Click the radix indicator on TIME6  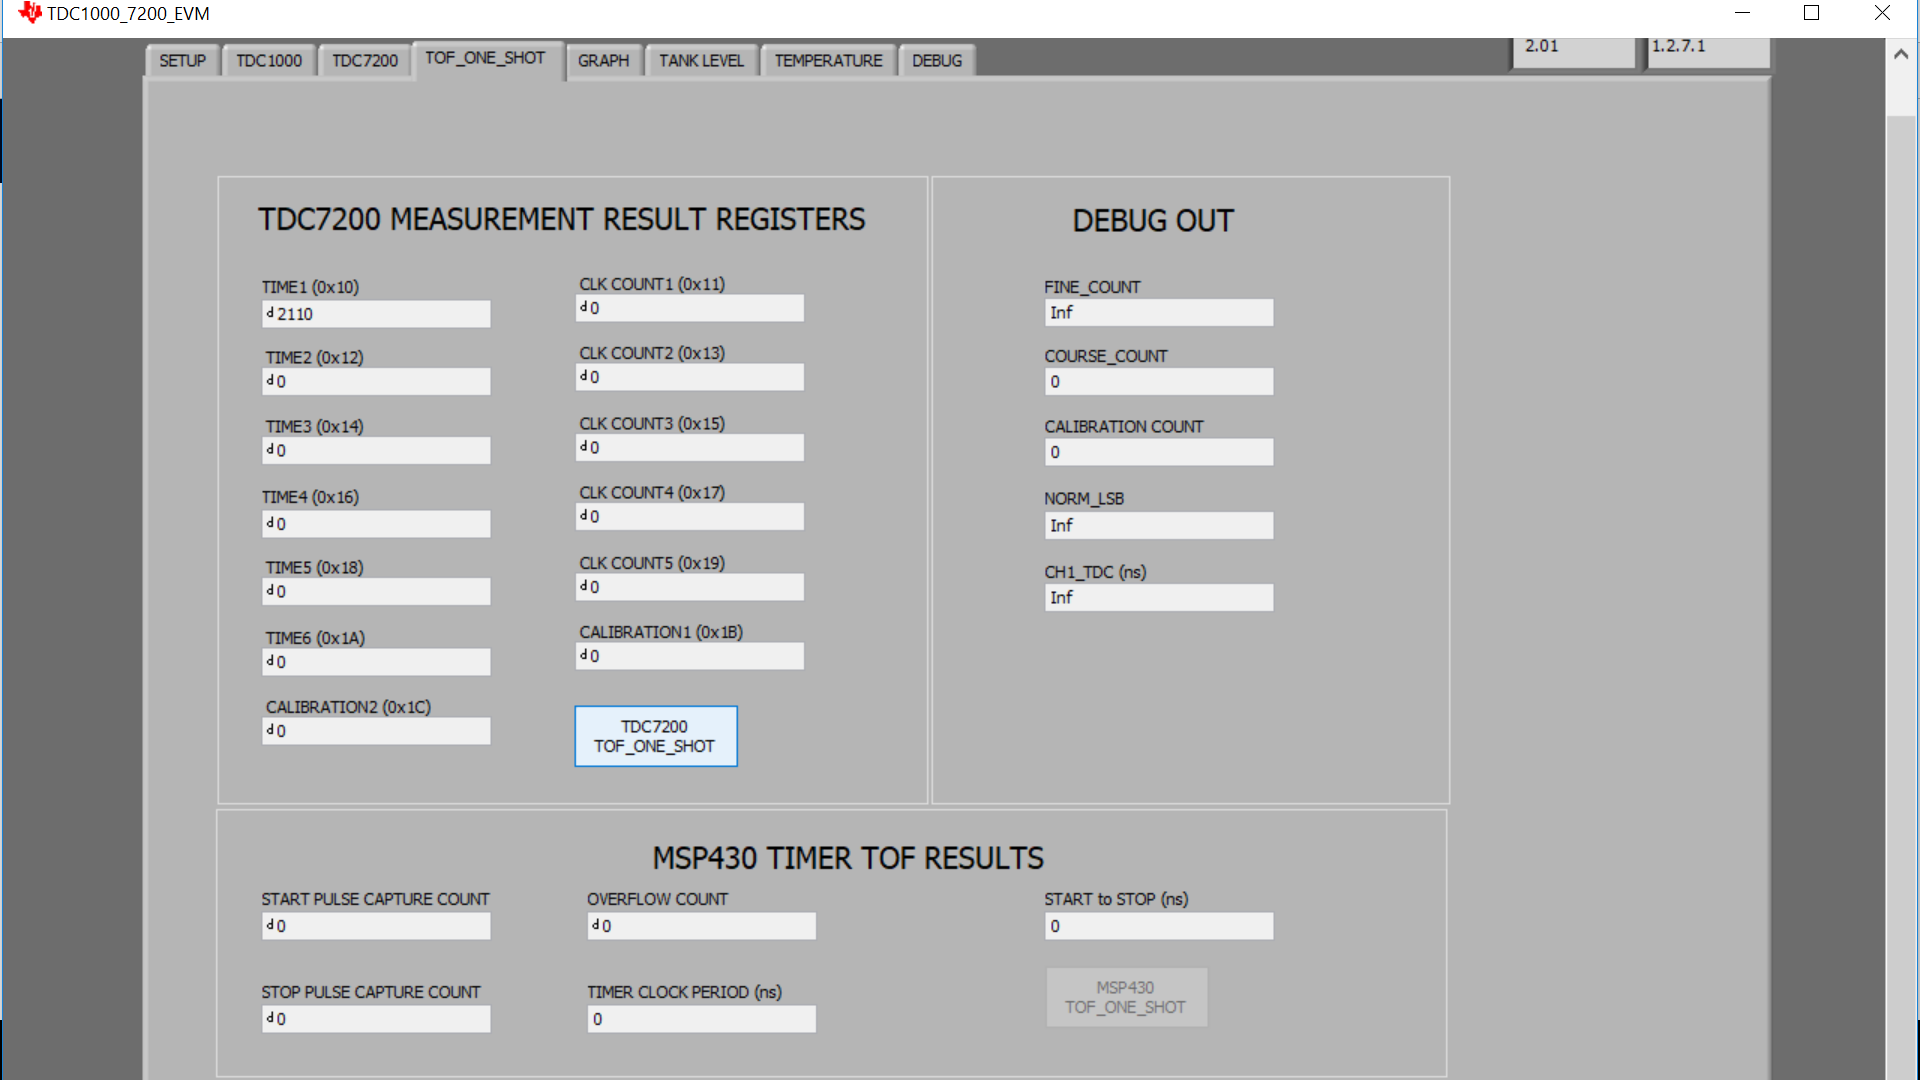(269, 661)
